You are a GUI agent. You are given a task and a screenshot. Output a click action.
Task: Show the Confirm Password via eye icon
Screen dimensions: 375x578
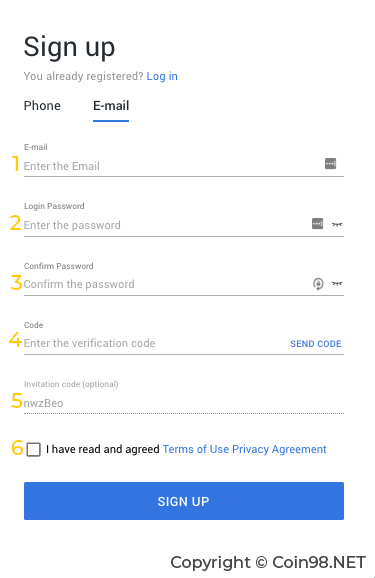click(337, 283)
